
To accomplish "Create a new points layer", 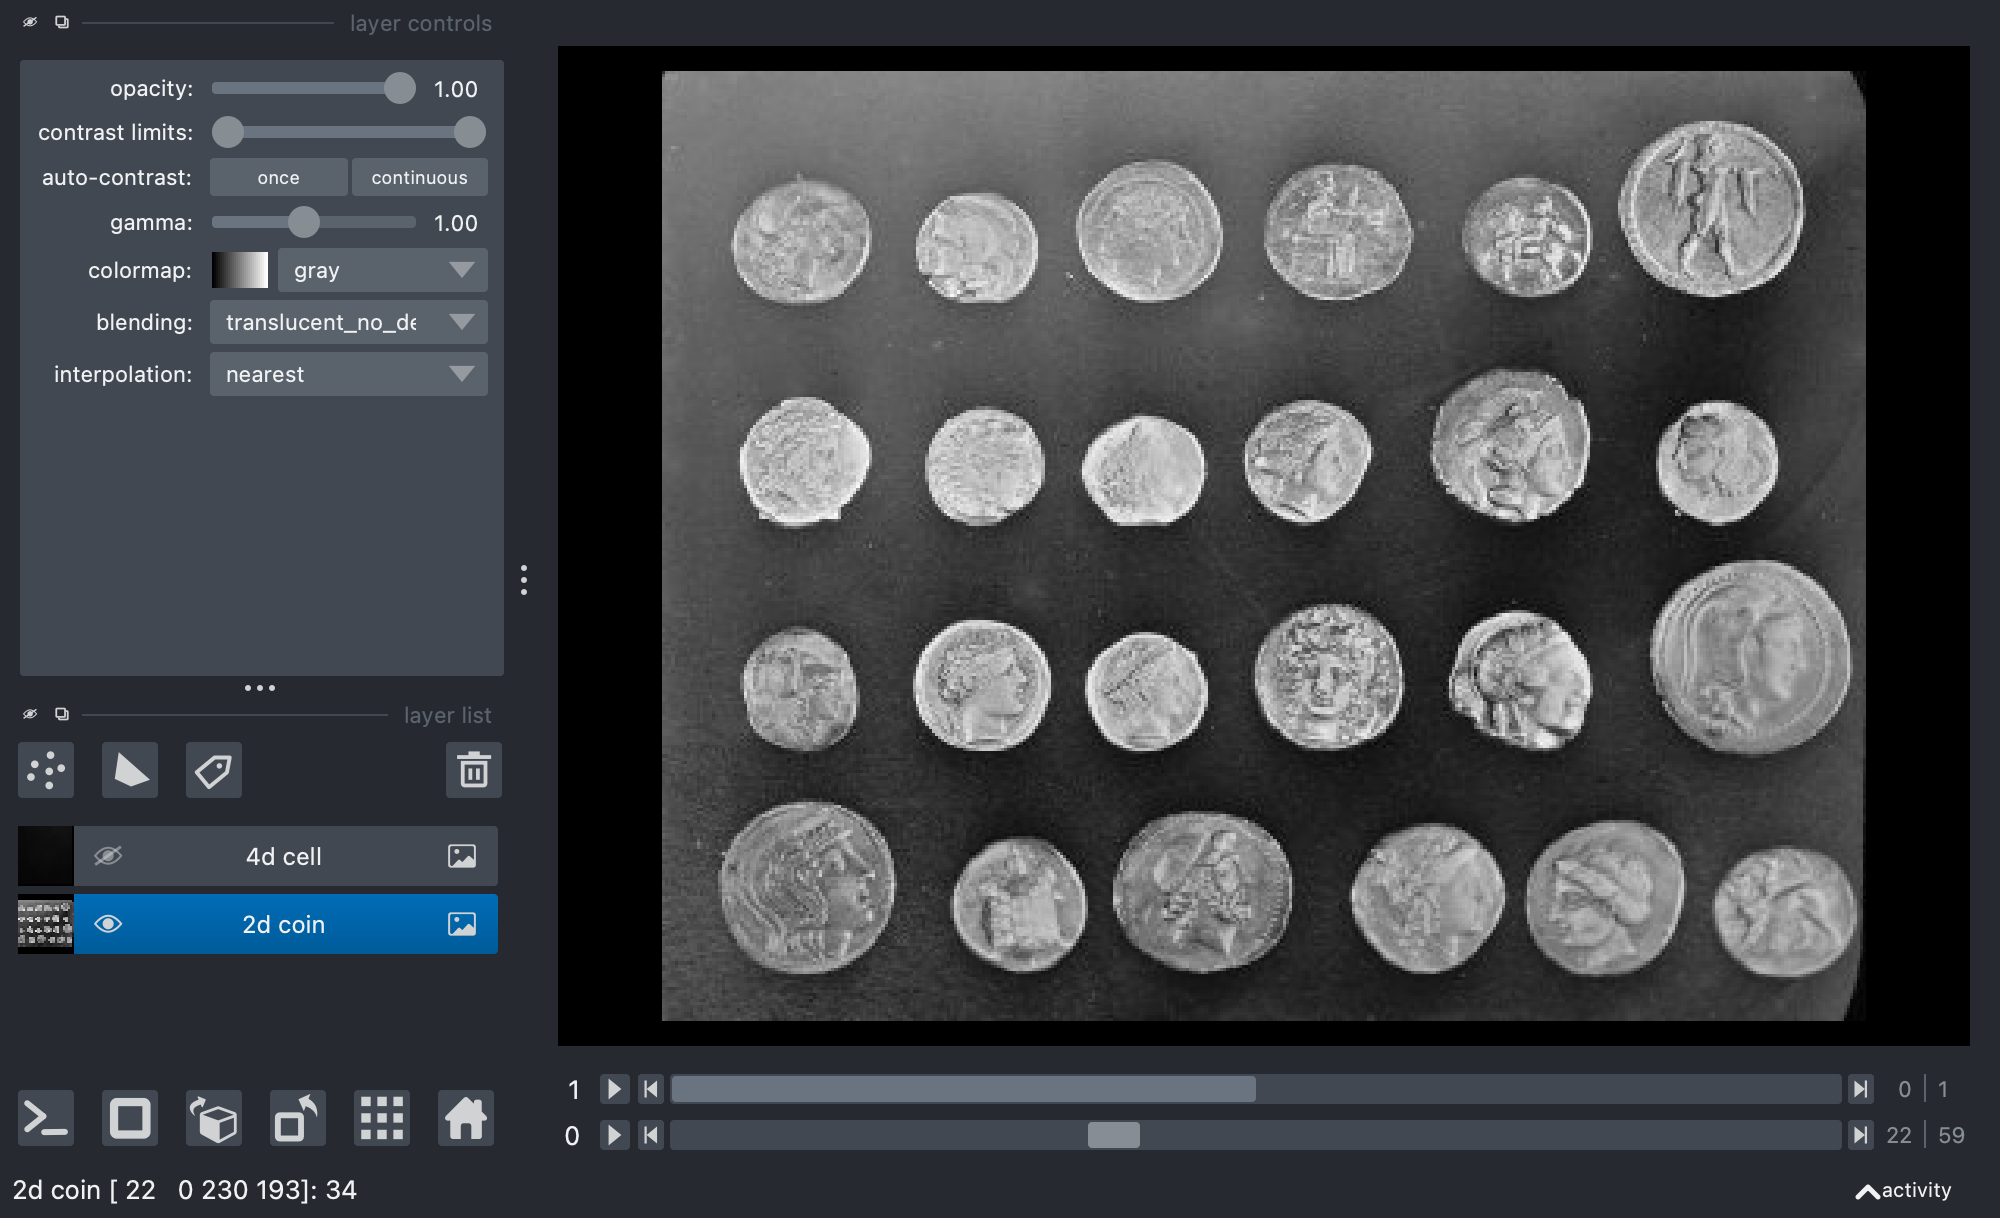I will tap(46, 770).
